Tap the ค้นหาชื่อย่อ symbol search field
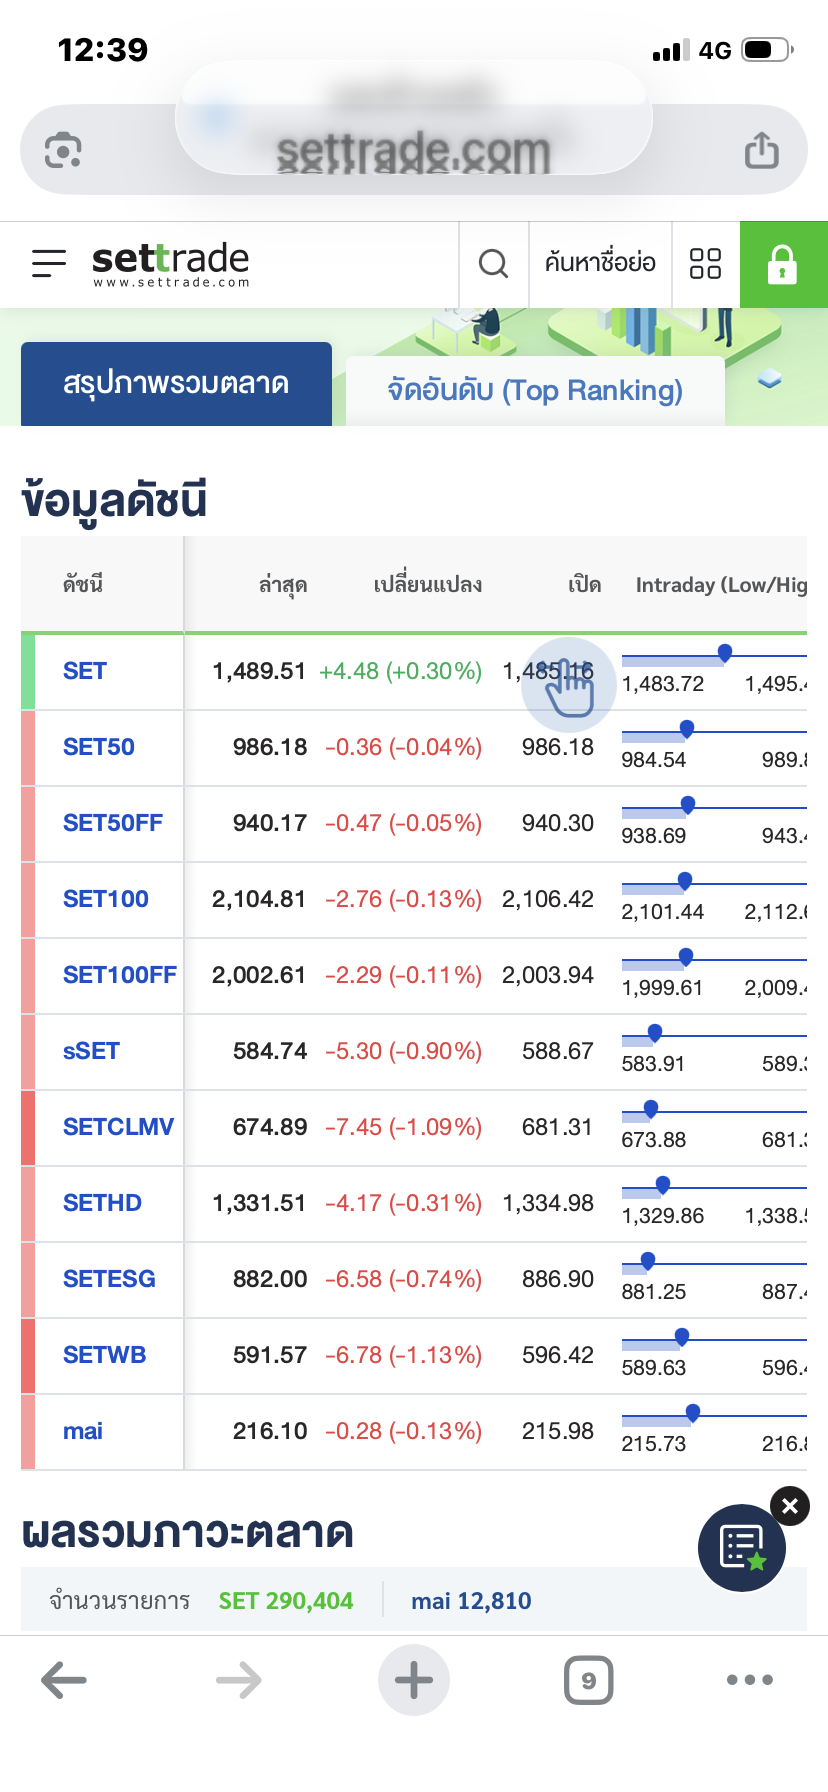Viewport: 828px width, 1792px height. (x=600, y=264)
